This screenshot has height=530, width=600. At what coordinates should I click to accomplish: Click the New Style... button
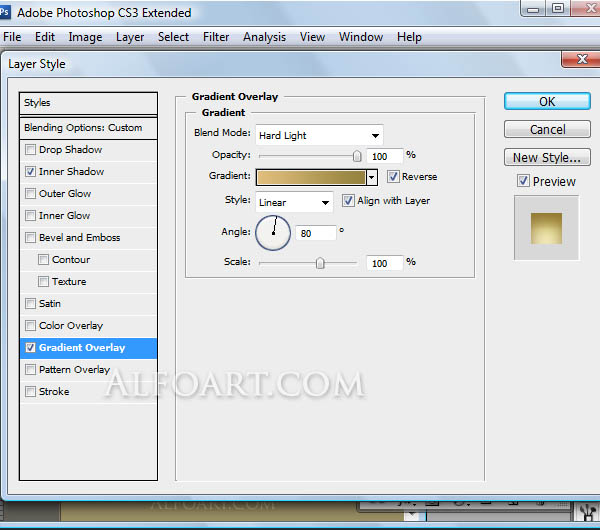(547, 157)
